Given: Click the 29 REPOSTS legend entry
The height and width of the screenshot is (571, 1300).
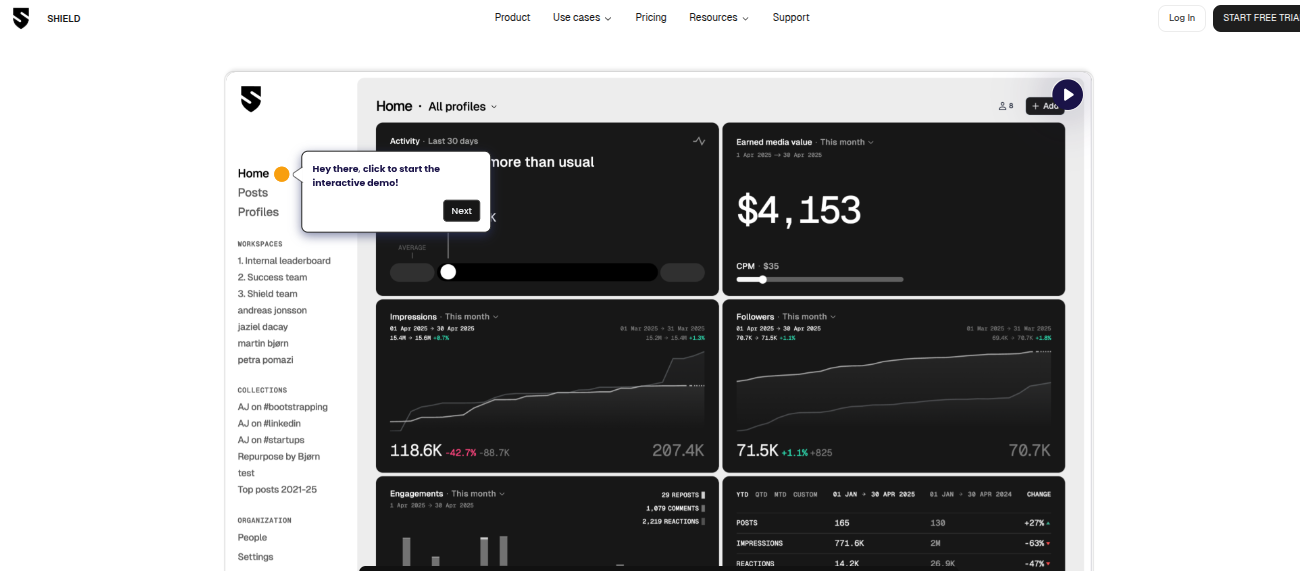Looking at the screenshot, I should (x=683, y=495).
